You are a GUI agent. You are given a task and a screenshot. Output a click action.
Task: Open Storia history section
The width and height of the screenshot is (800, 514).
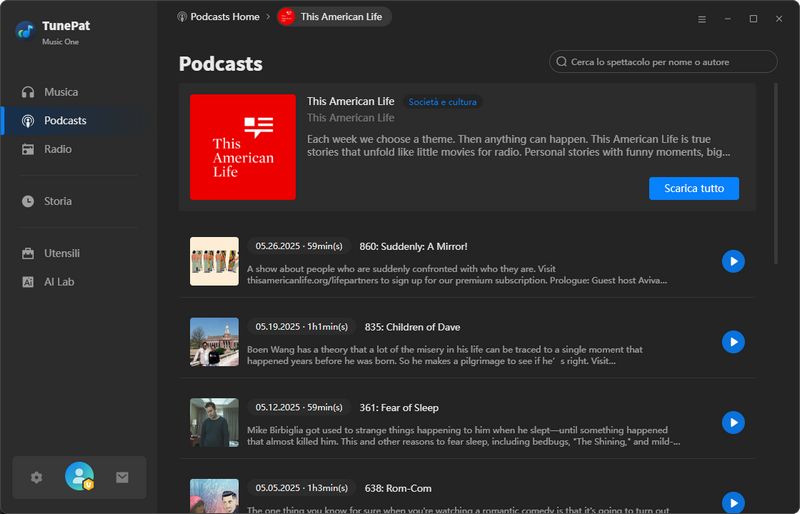pos(58,201)
